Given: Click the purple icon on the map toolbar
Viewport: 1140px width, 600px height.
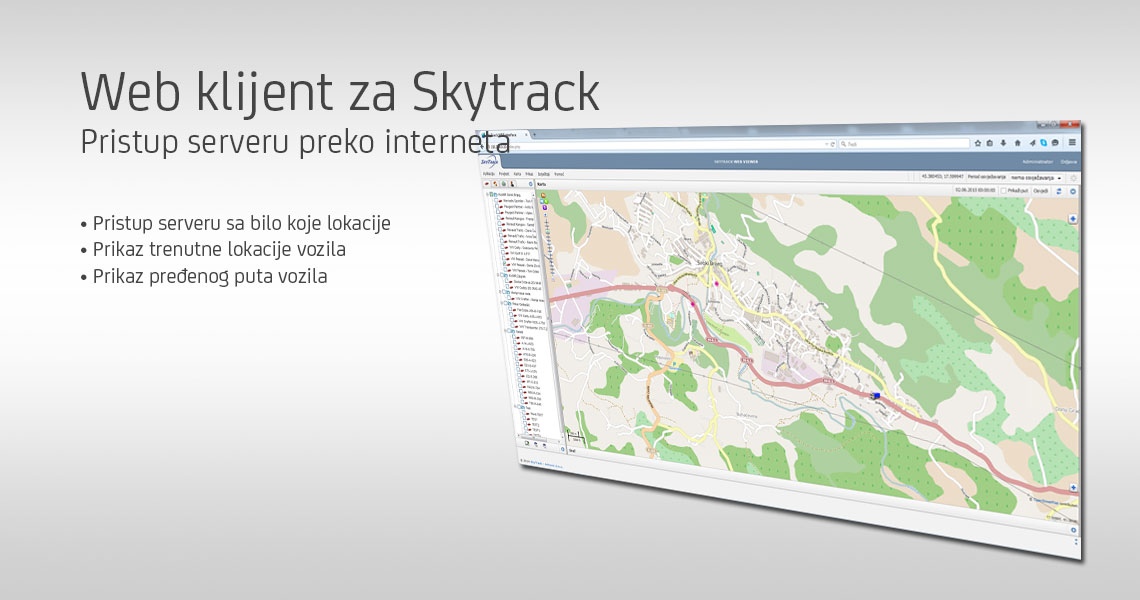Looking at the screenshot, I should pyautogui.click(x=545, y=207).
